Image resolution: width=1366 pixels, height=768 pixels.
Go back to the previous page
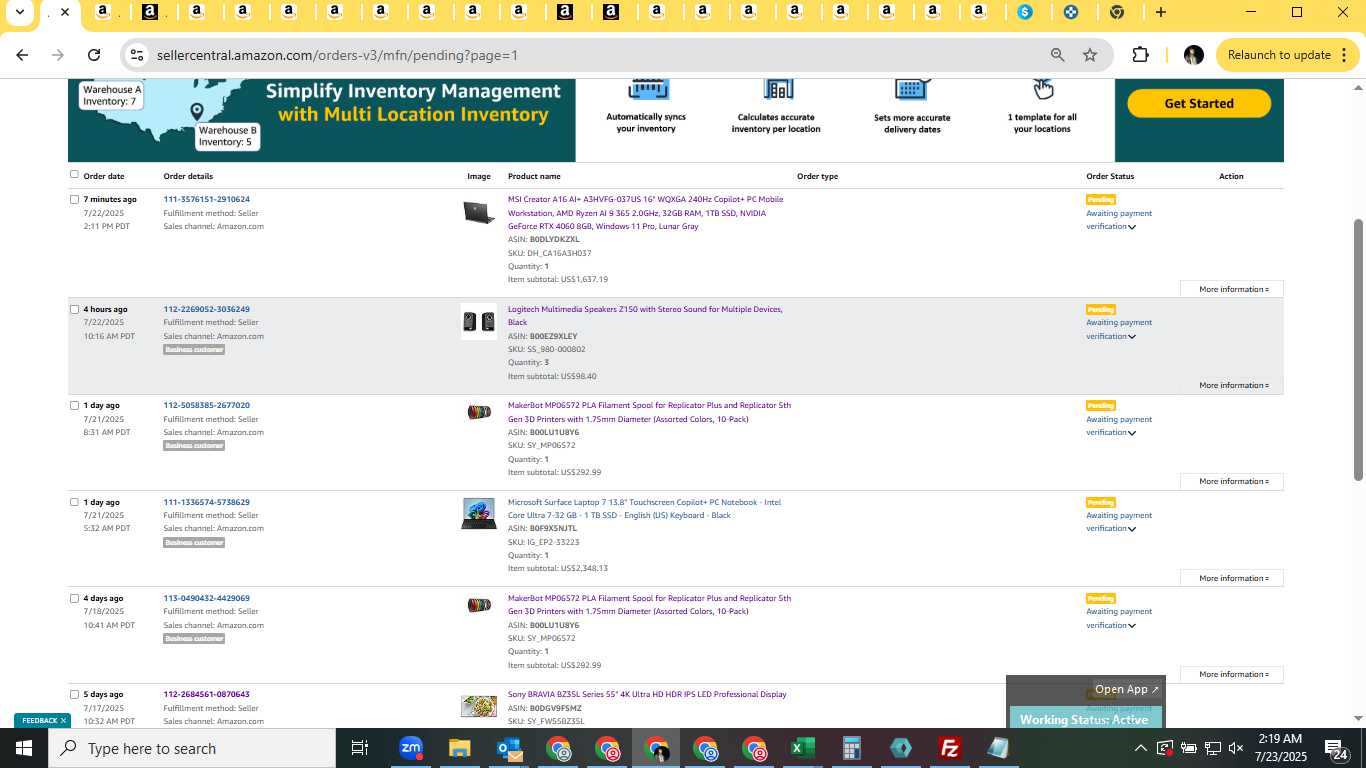point(22,55)
